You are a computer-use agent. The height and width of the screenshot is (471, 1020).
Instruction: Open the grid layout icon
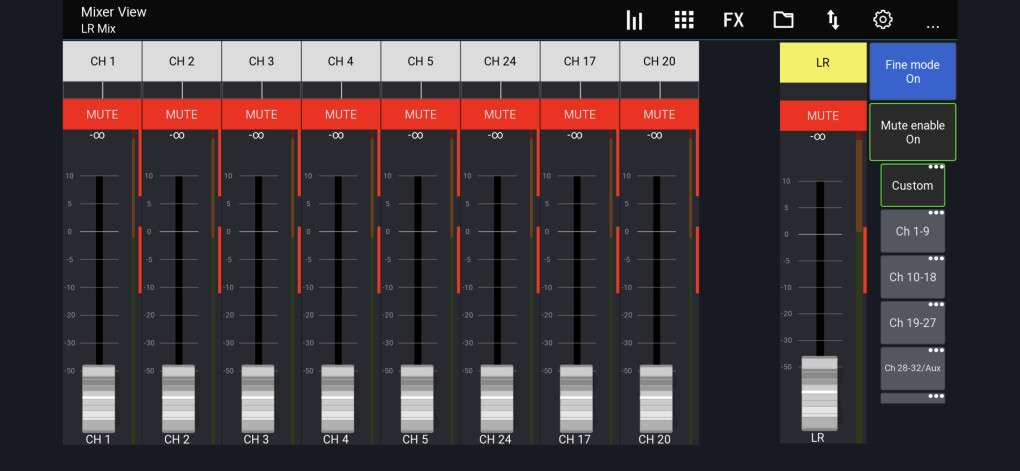(x=684, y=20)
